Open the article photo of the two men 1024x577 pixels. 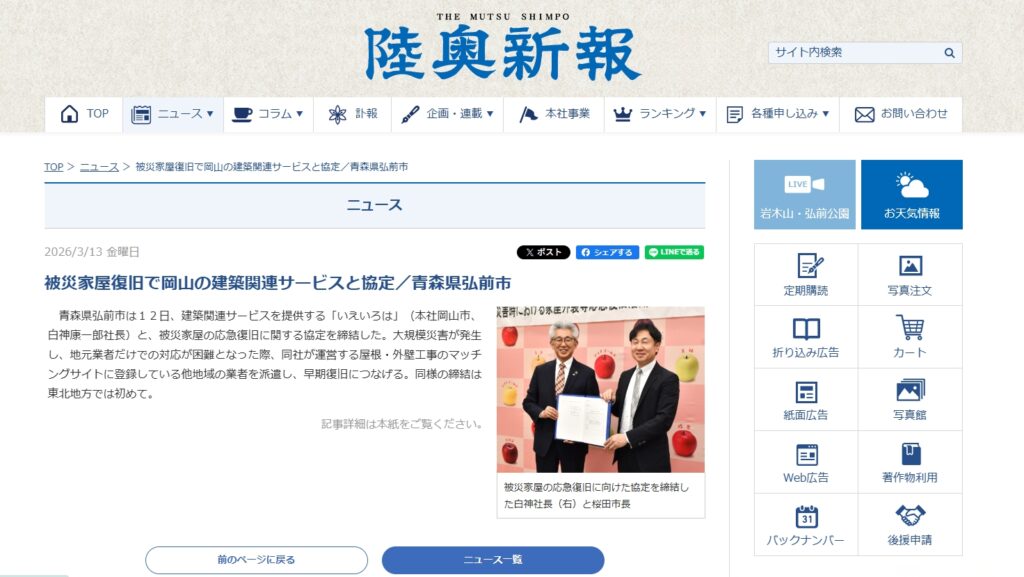coord(601,390)
